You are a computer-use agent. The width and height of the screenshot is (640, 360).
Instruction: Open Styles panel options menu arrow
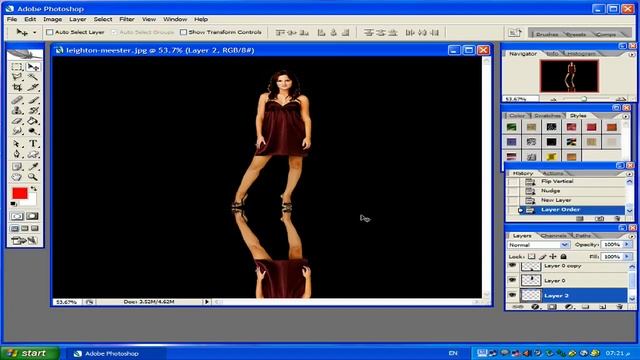coord(626,116)
